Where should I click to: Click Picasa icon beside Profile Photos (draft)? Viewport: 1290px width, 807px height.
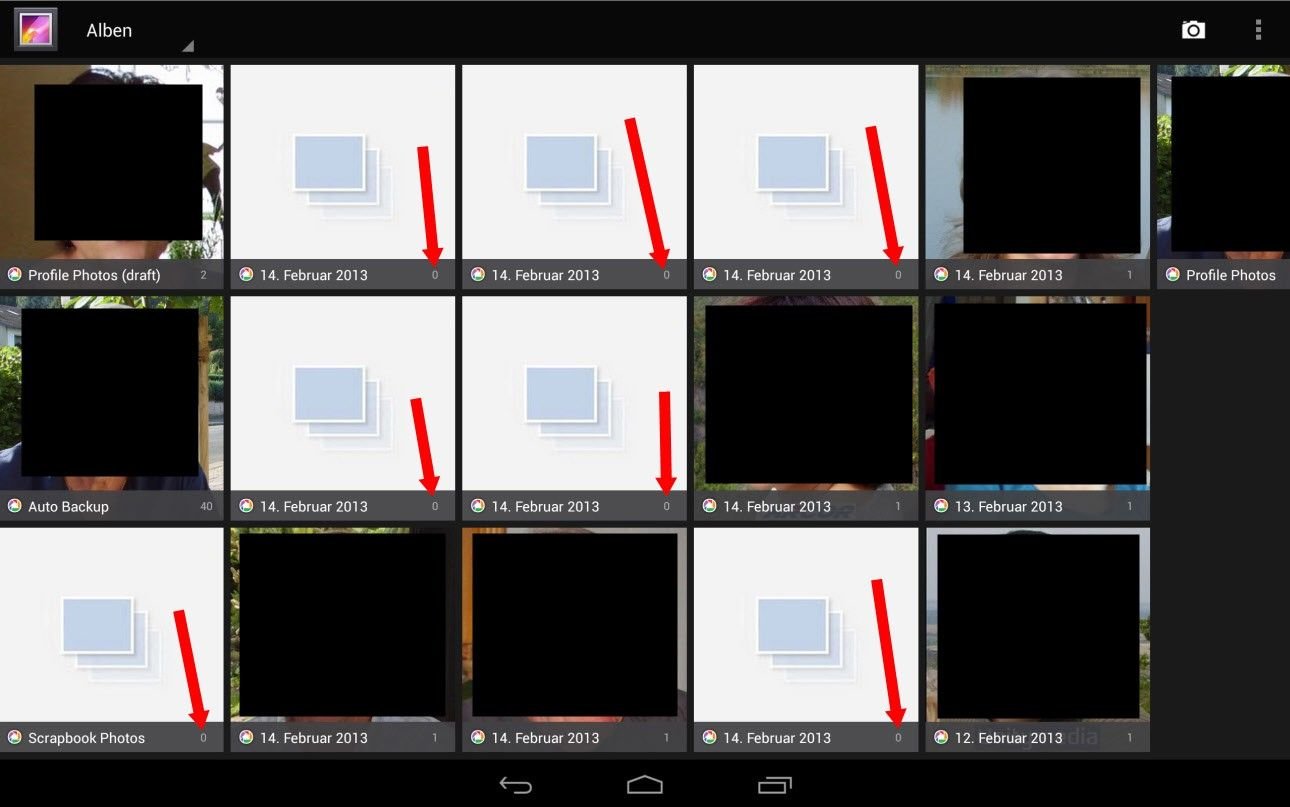click(15, 274)
